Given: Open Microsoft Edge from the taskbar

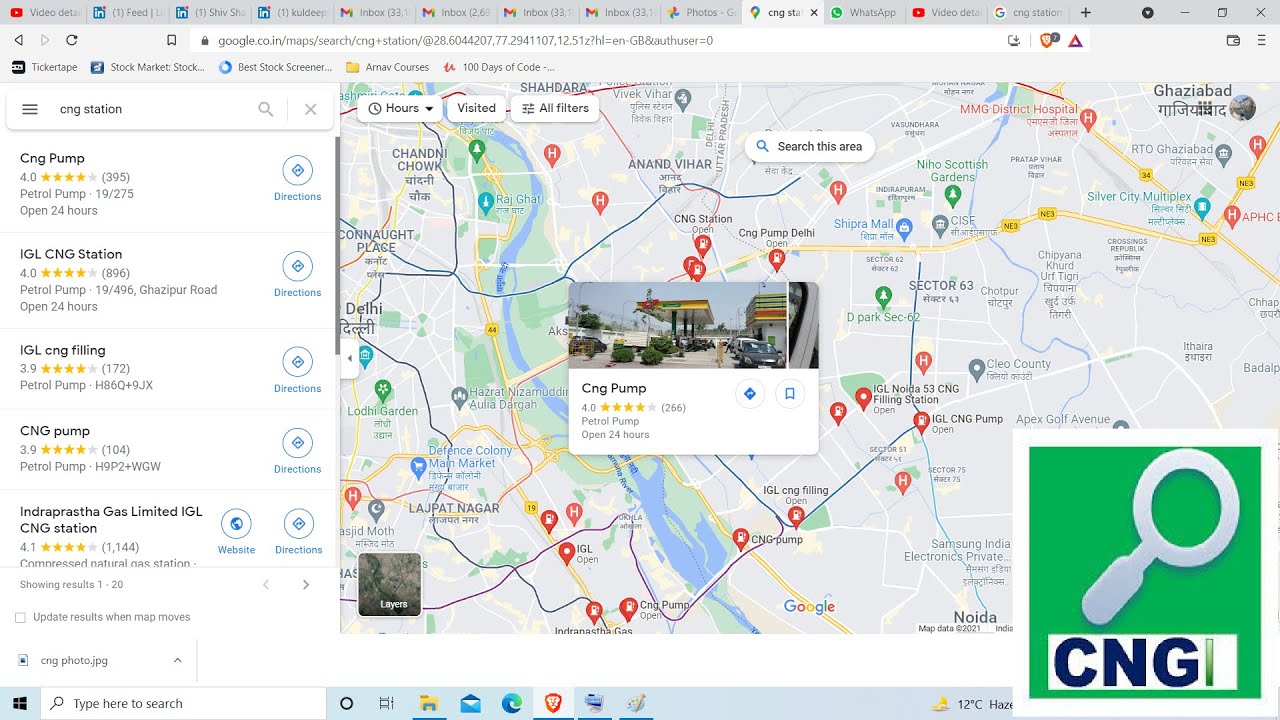Looking at the screenshot, I should [512, 703].
